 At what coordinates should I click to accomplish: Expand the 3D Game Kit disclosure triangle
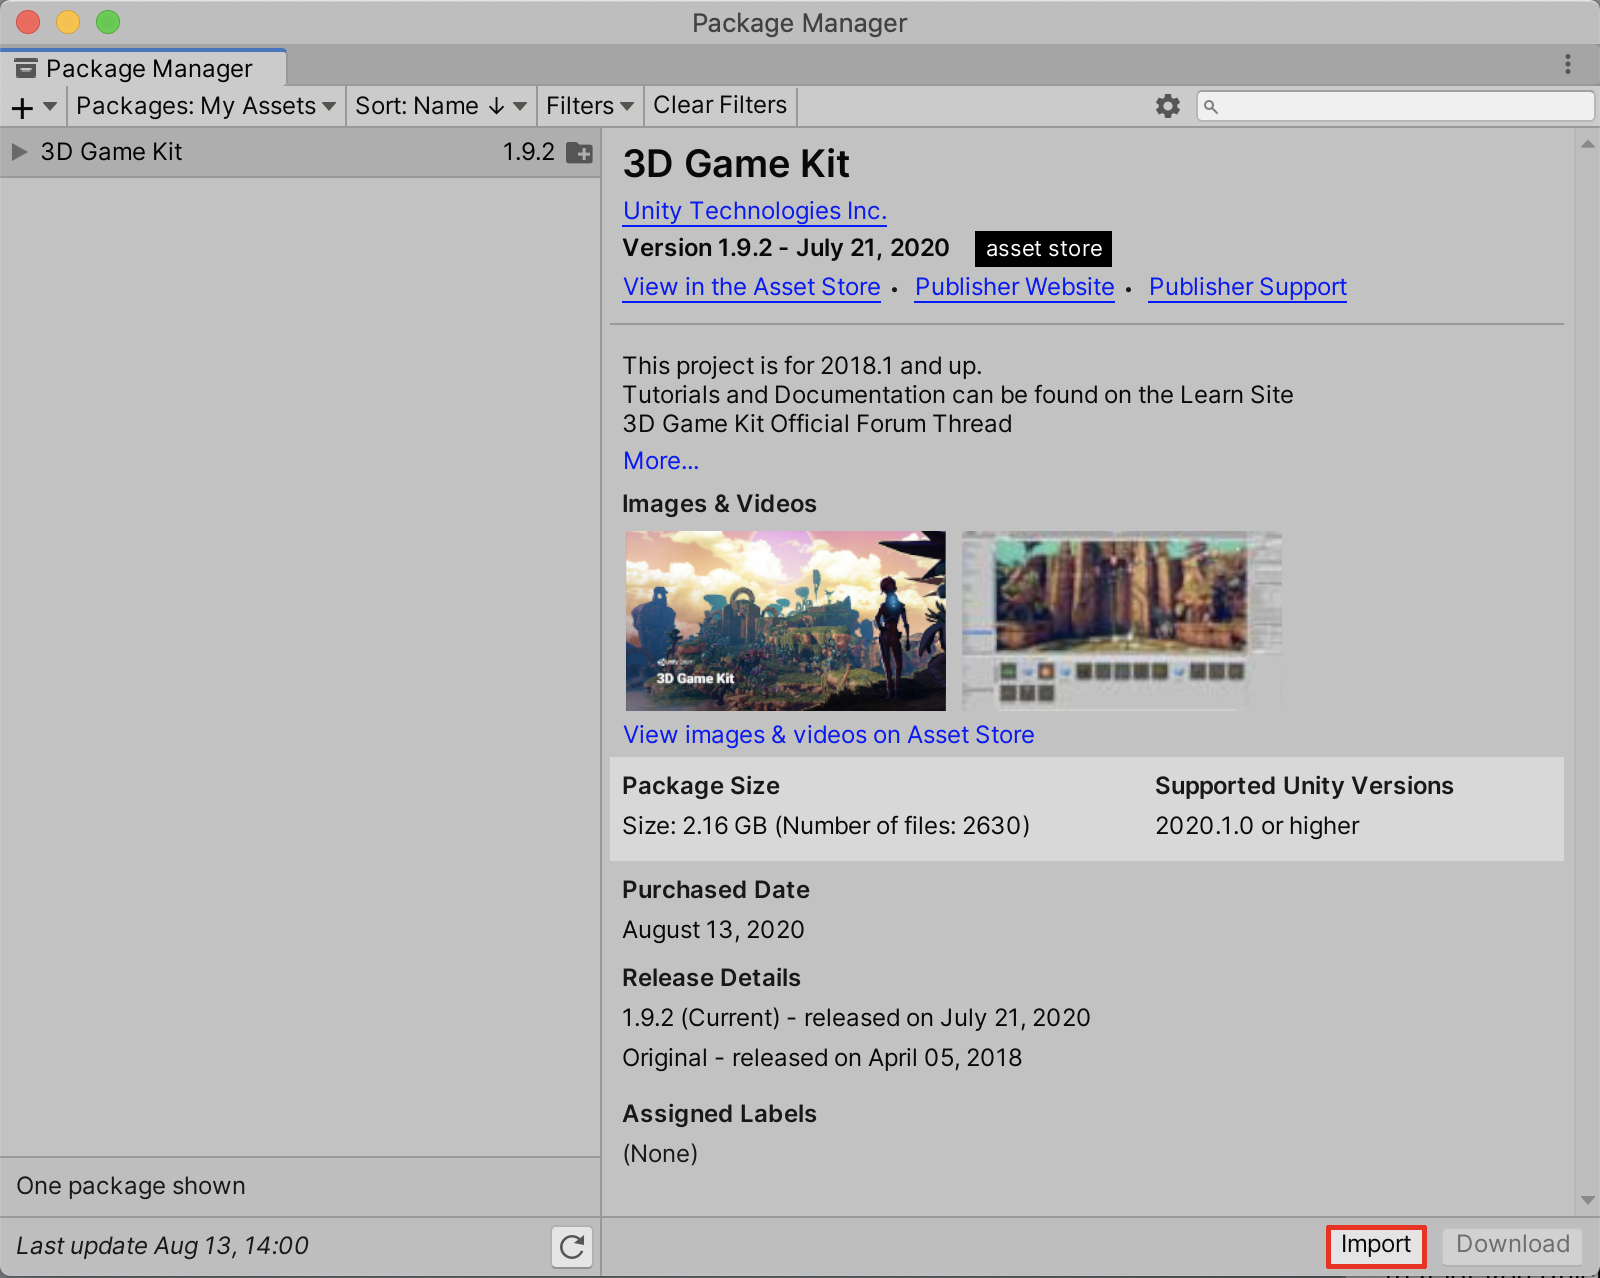coord(19,152)
